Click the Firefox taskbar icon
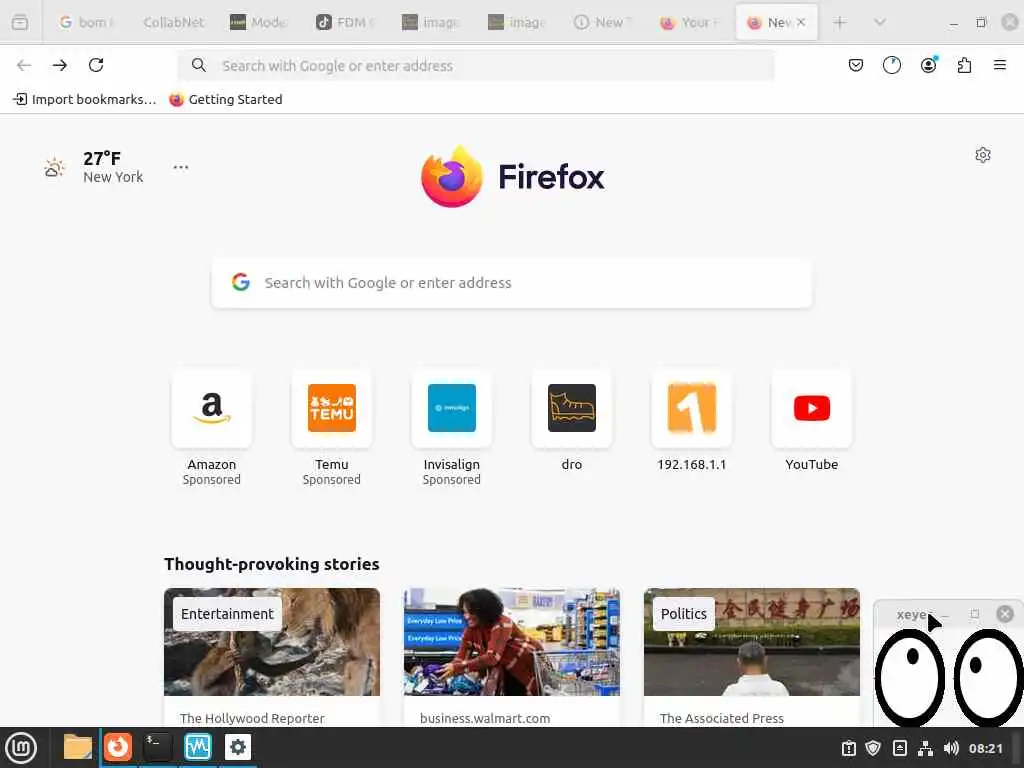 [x=118, y=747]
